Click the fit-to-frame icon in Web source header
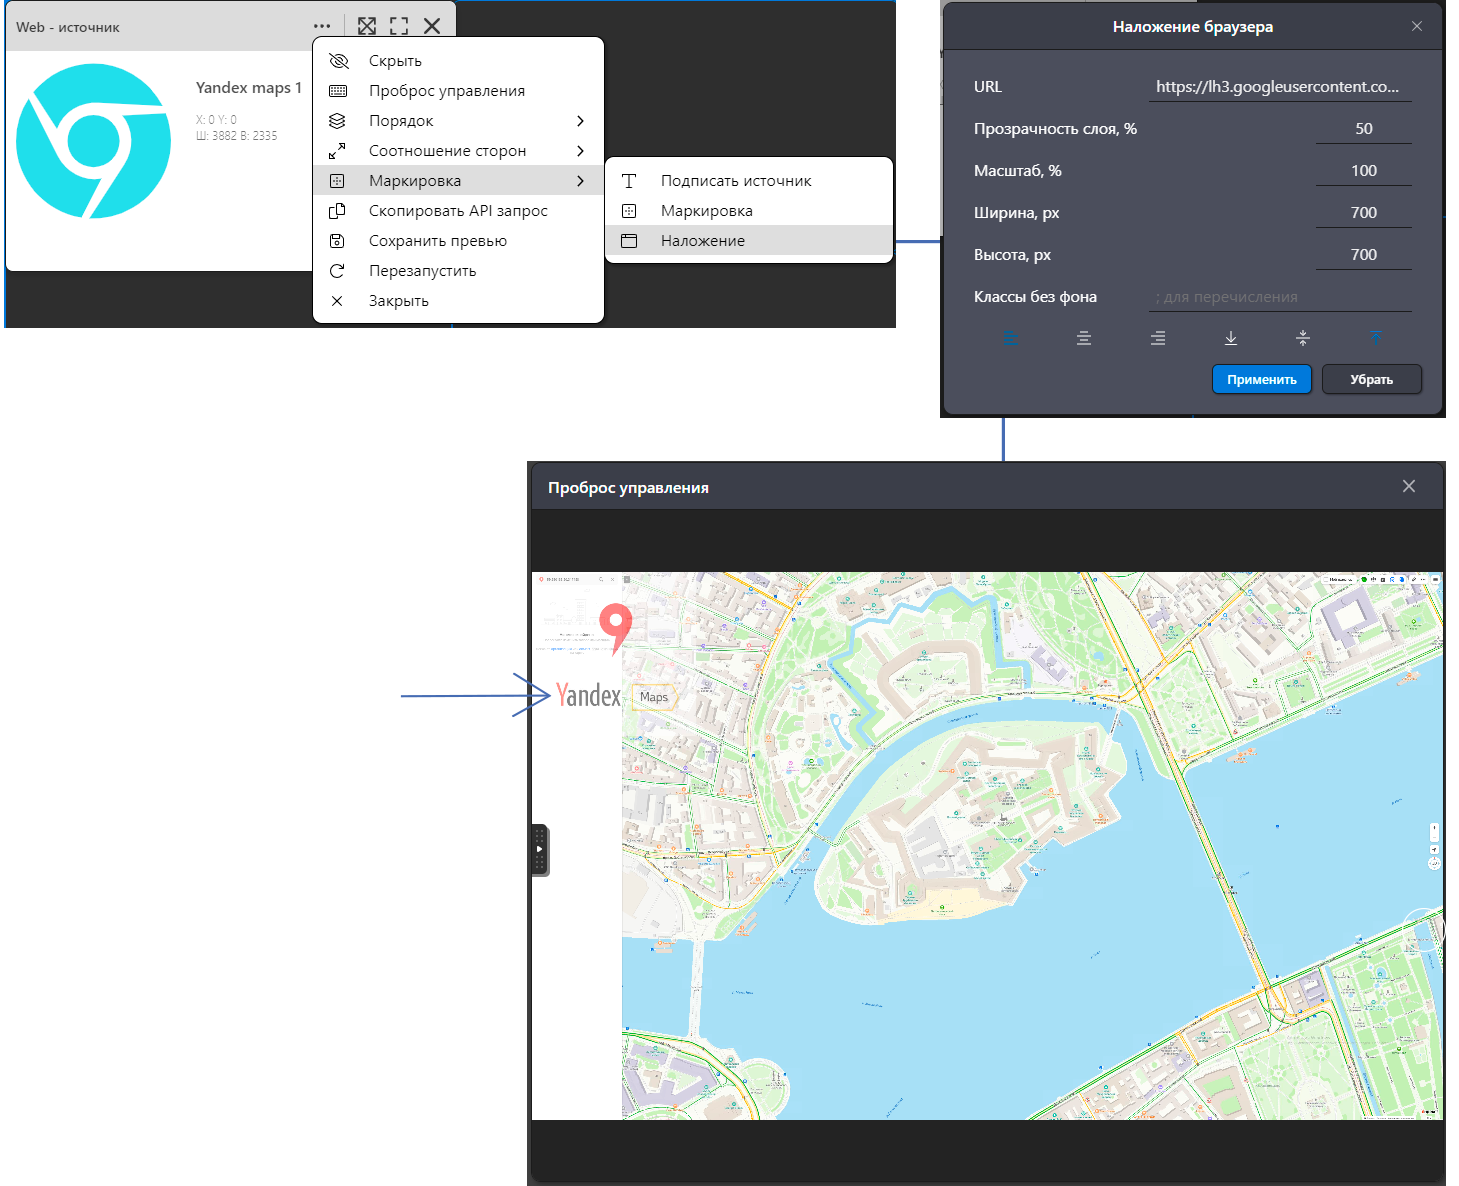 tap(367, 27)
